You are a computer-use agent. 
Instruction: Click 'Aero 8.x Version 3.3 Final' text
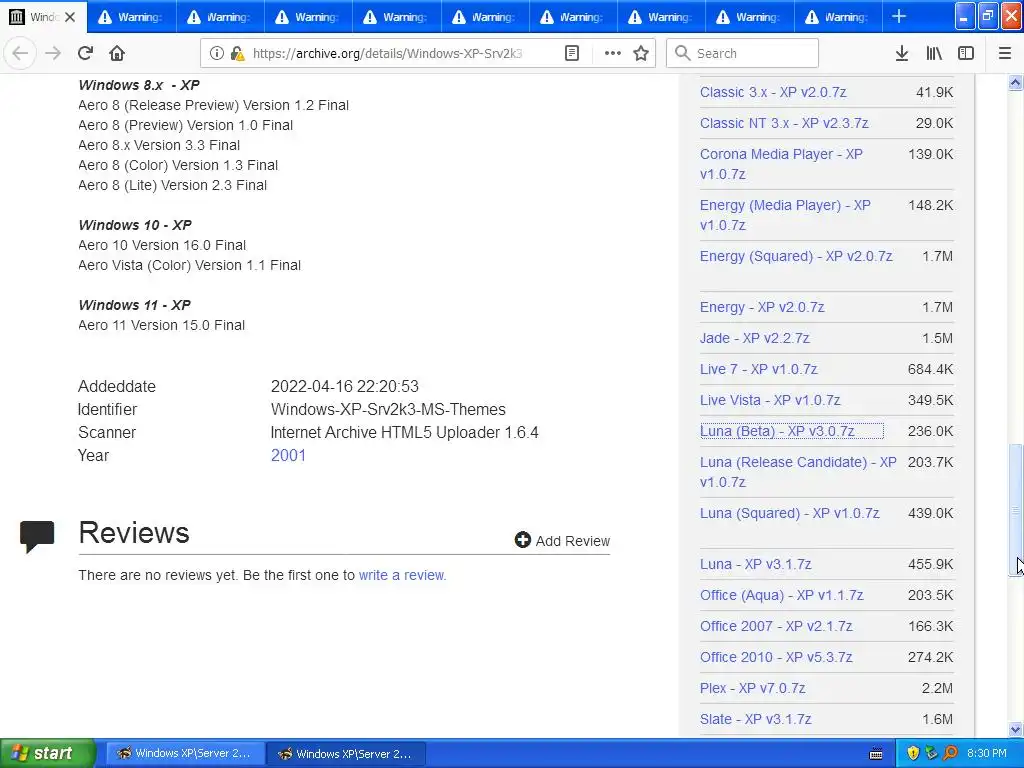click(x=159, y=145)
